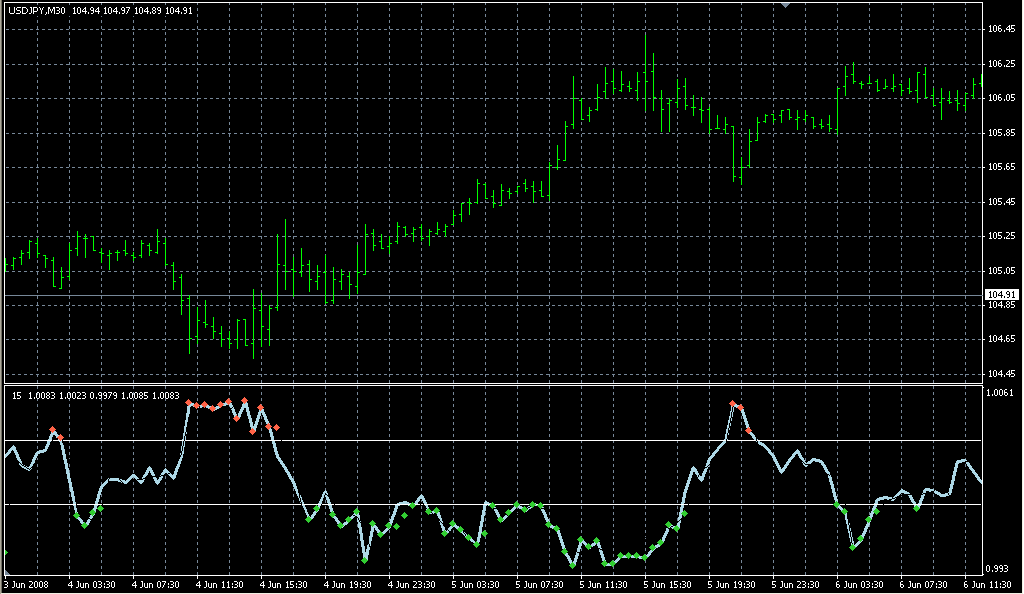Click the 4 Jun 11:30 time label
Viewport: 1024px width, 594px height.
click(x=220, y=585)
